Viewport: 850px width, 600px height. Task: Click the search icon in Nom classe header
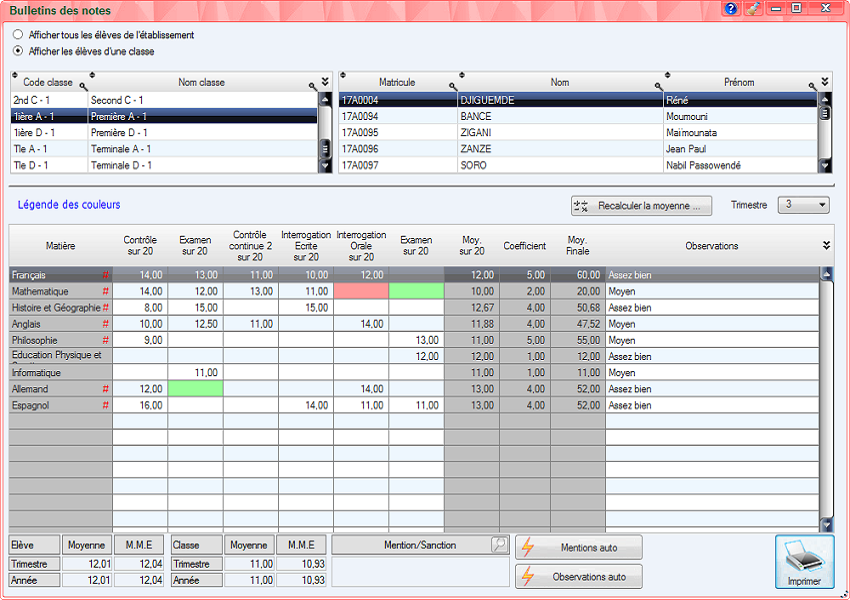(313, 87)
